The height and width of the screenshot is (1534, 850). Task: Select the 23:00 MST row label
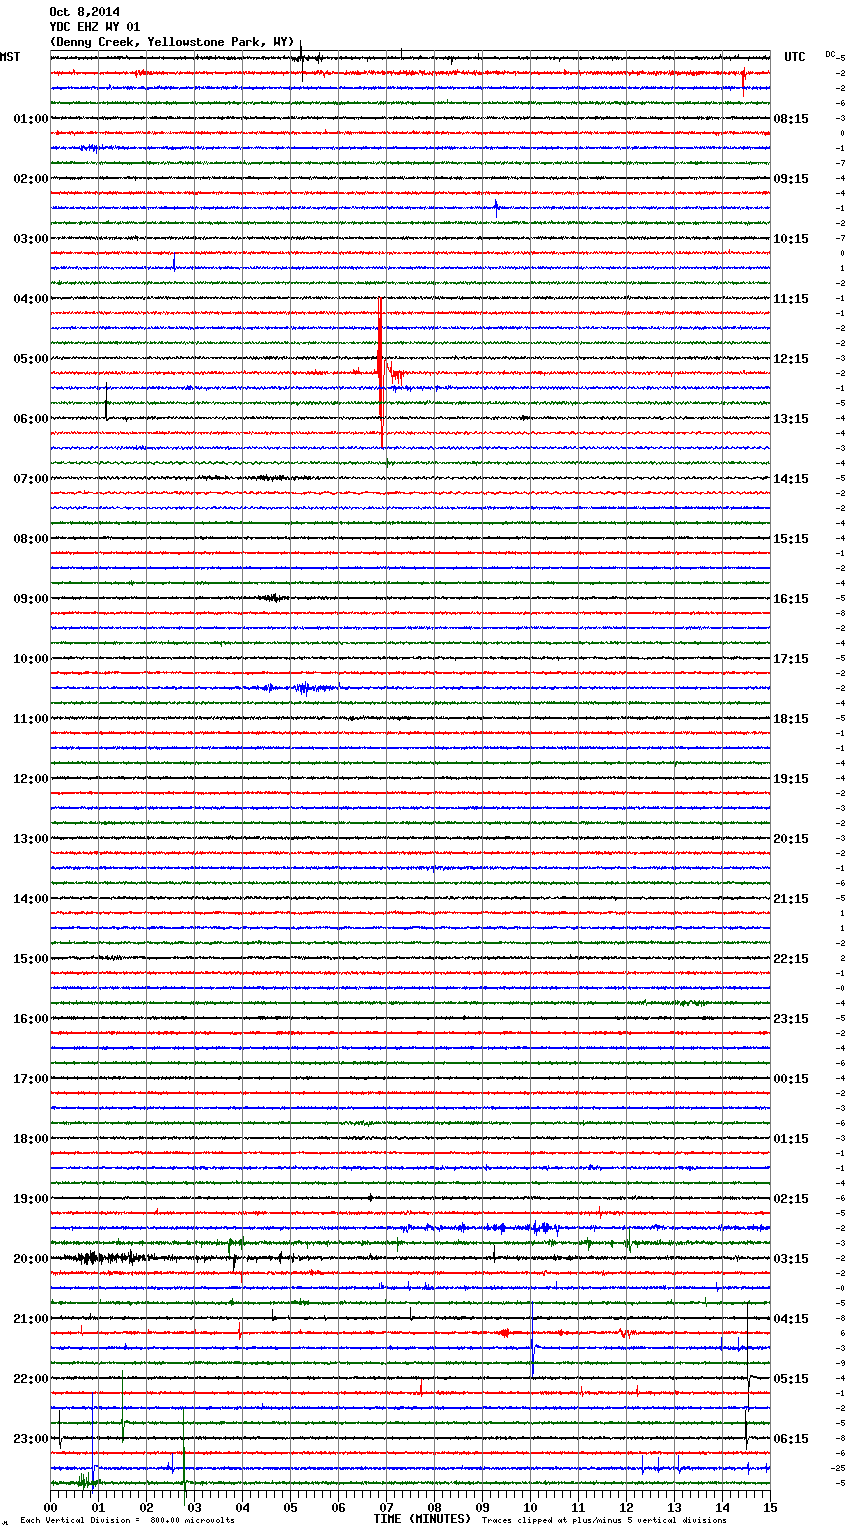(31, 1439)
